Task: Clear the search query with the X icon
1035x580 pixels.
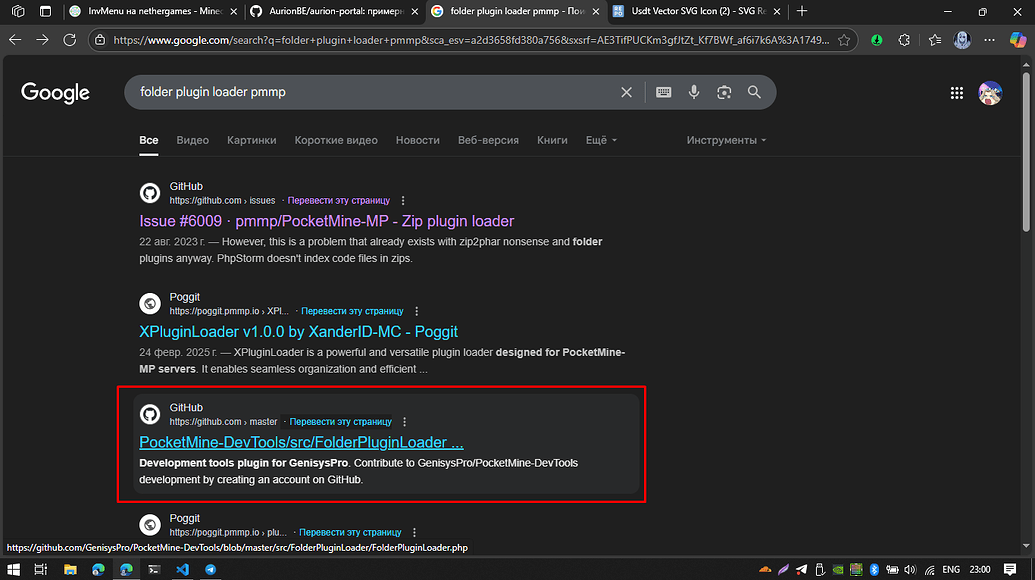Action: pyautogui.click(x=626, y=91)
